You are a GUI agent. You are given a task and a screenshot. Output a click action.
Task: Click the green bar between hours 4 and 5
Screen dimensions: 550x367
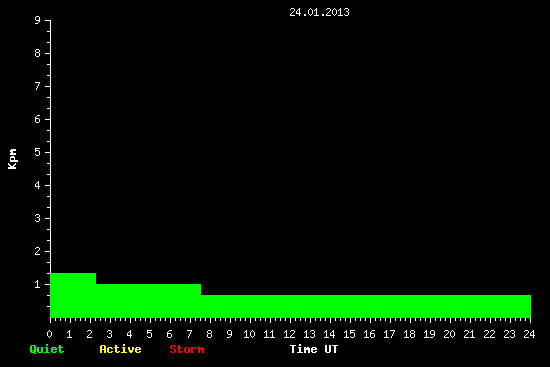148,301
